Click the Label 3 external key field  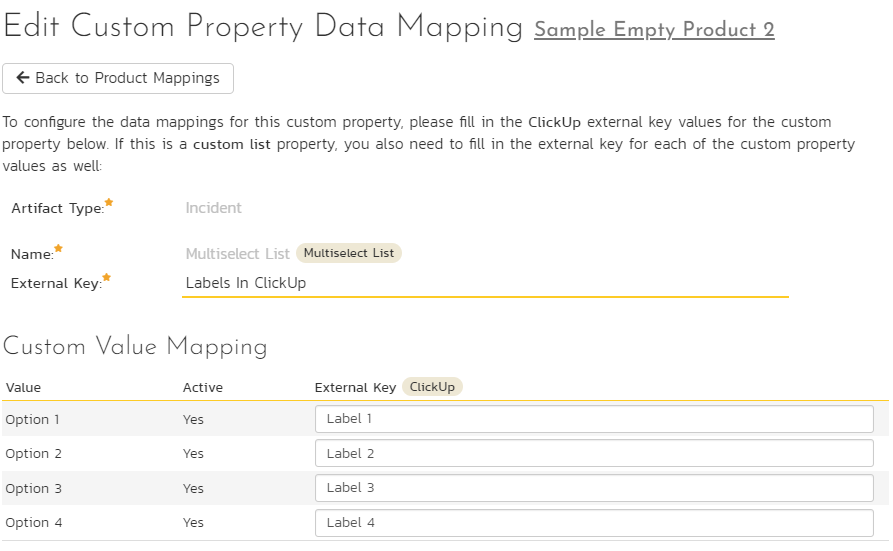click(x=594, y=488)
